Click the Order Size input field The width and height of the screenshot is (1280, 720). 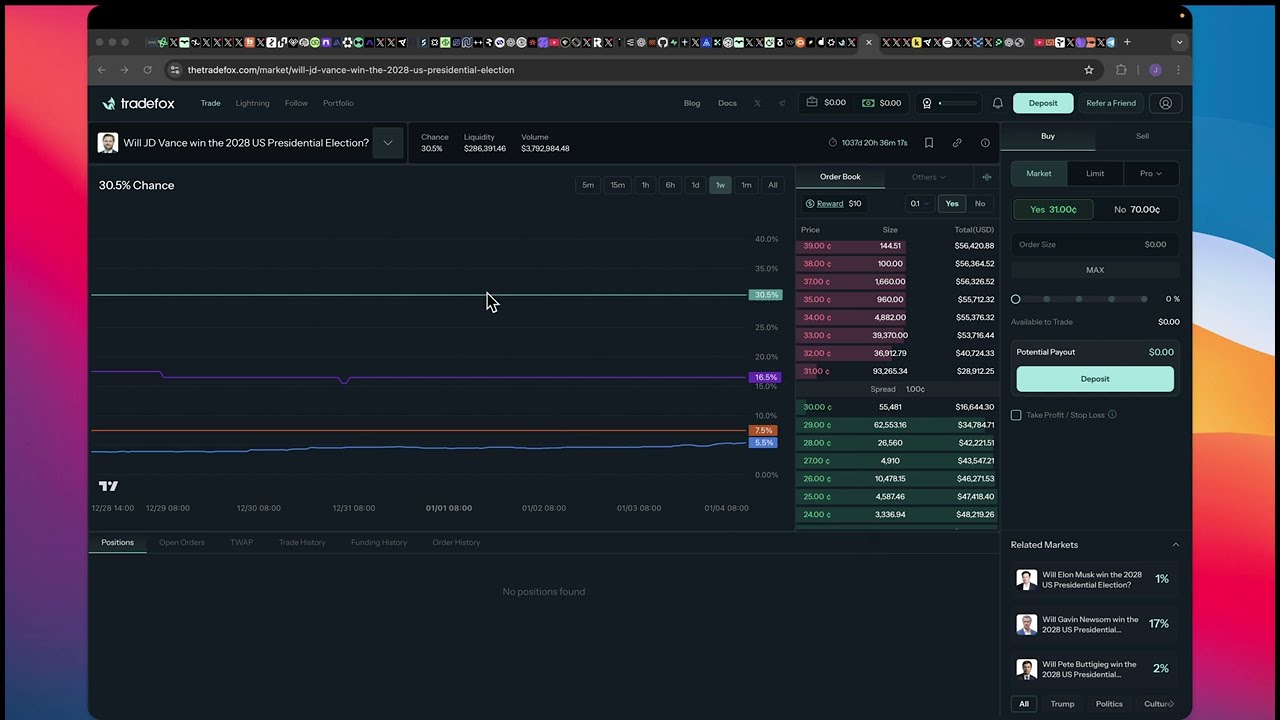(x=1095, y=244)
